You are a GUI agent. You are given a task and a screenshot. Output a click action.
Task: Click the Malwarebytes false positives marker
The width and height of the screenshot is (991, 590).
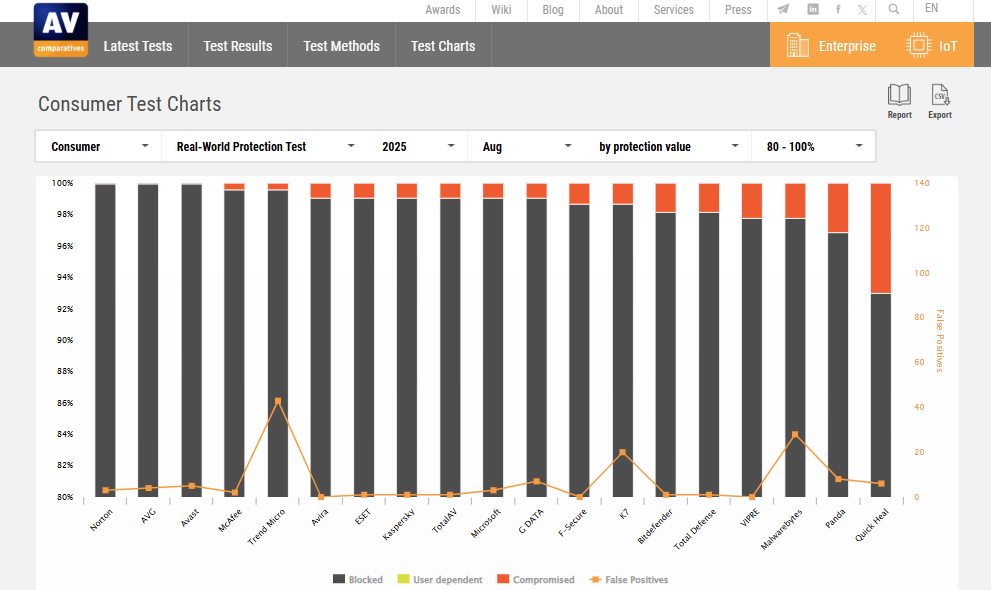pos(795,435)
